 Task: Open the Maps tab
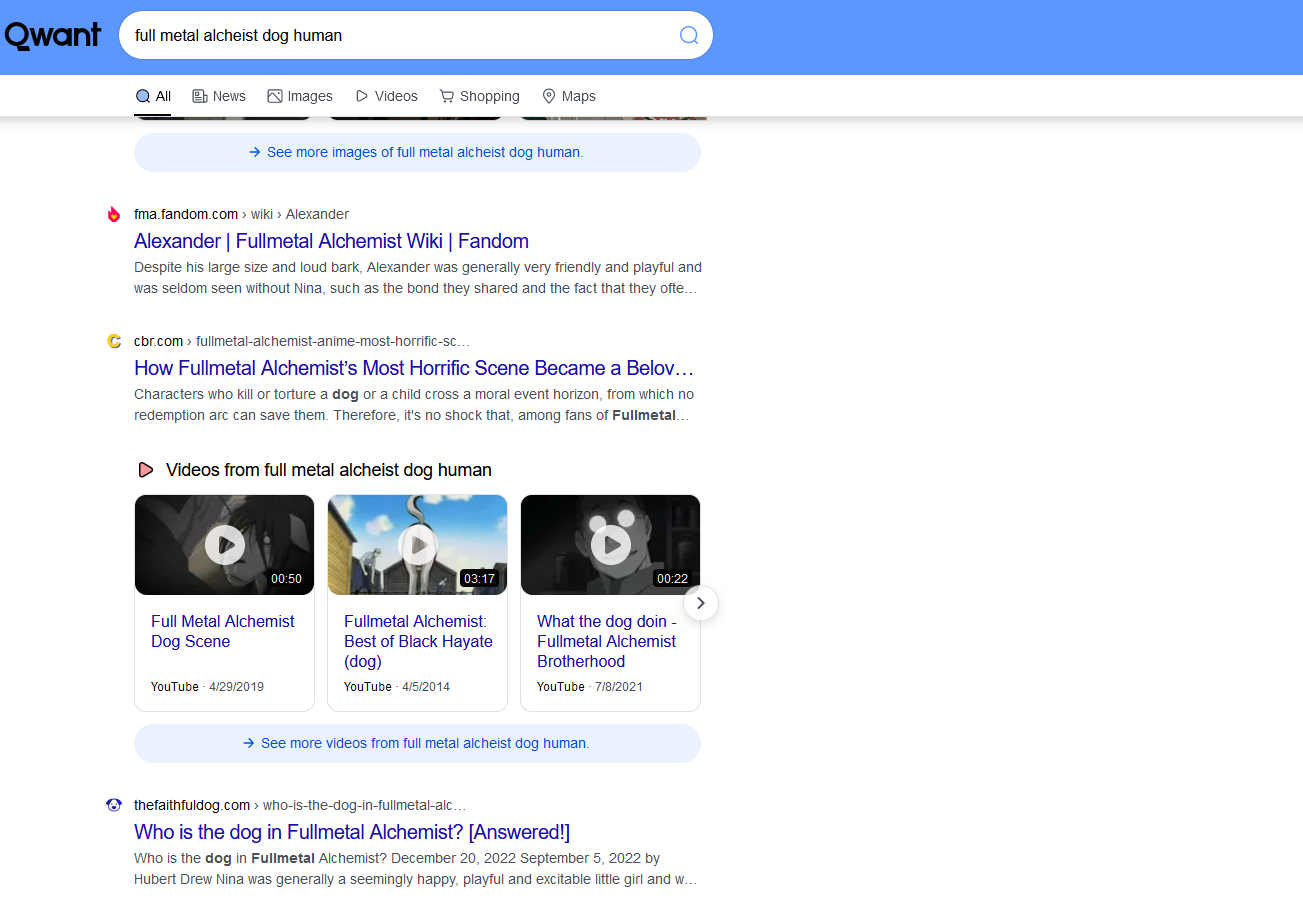click(x=569, y=96)
